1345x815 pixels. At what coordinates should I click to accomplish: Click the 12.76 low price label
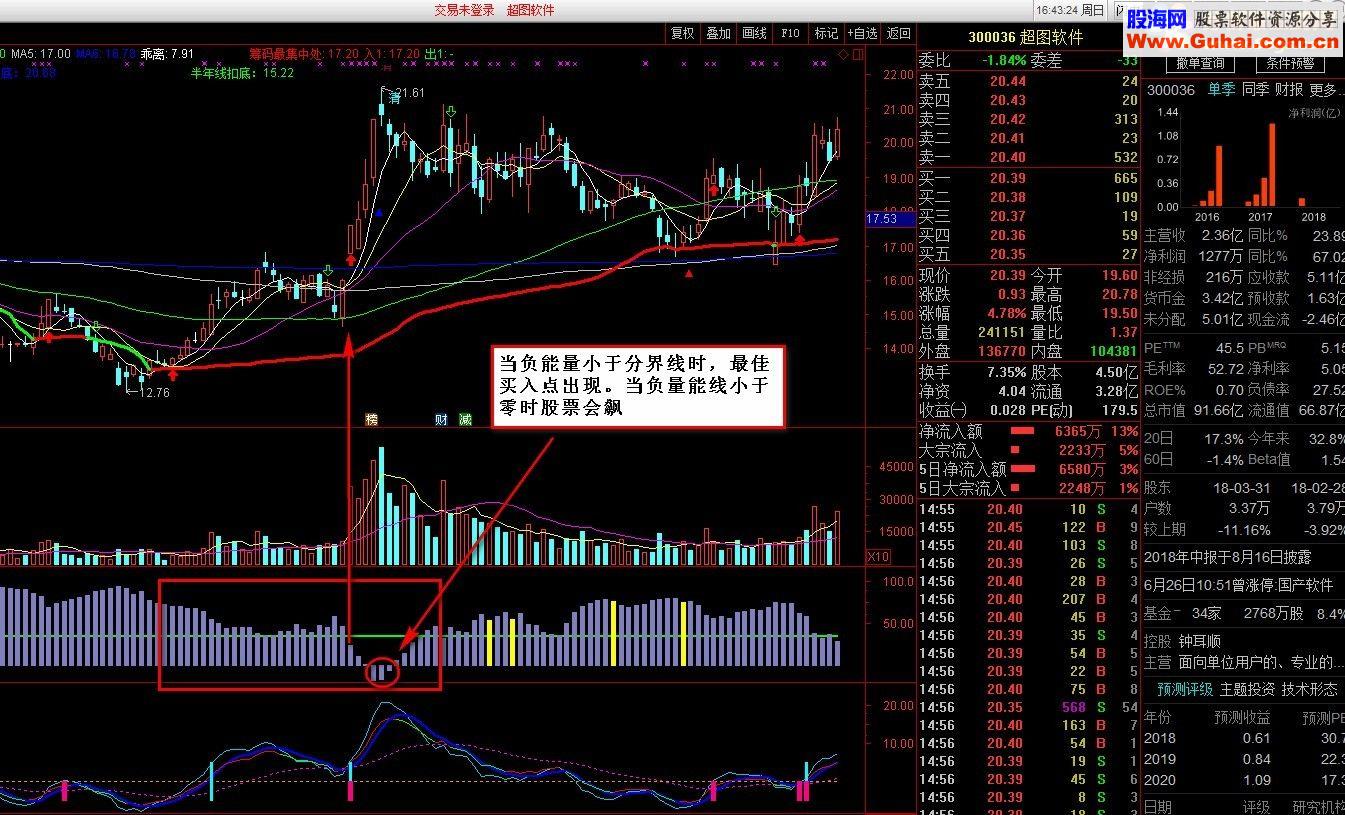pyautogui.click(x=153, y=392)
